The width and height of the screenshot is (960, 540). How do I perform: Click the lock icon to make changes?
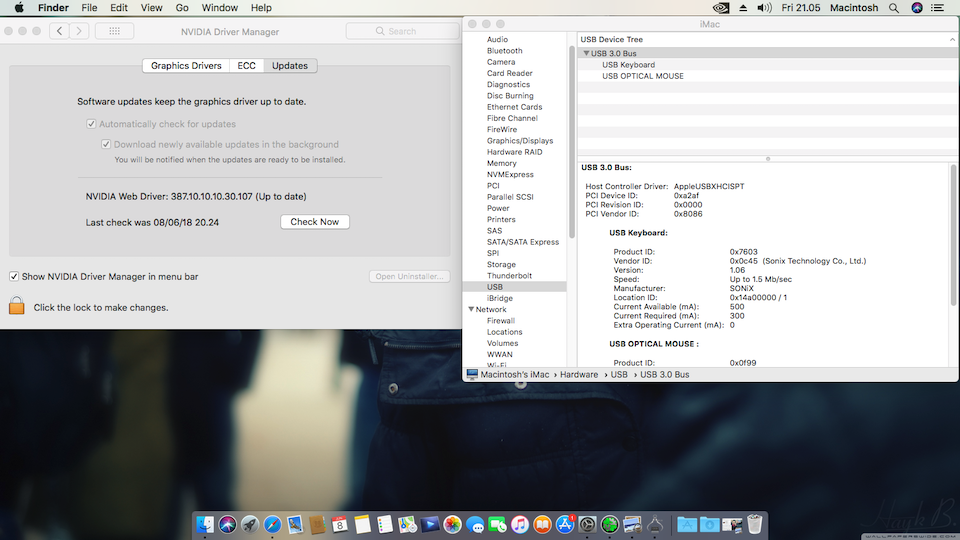(16, 306)
